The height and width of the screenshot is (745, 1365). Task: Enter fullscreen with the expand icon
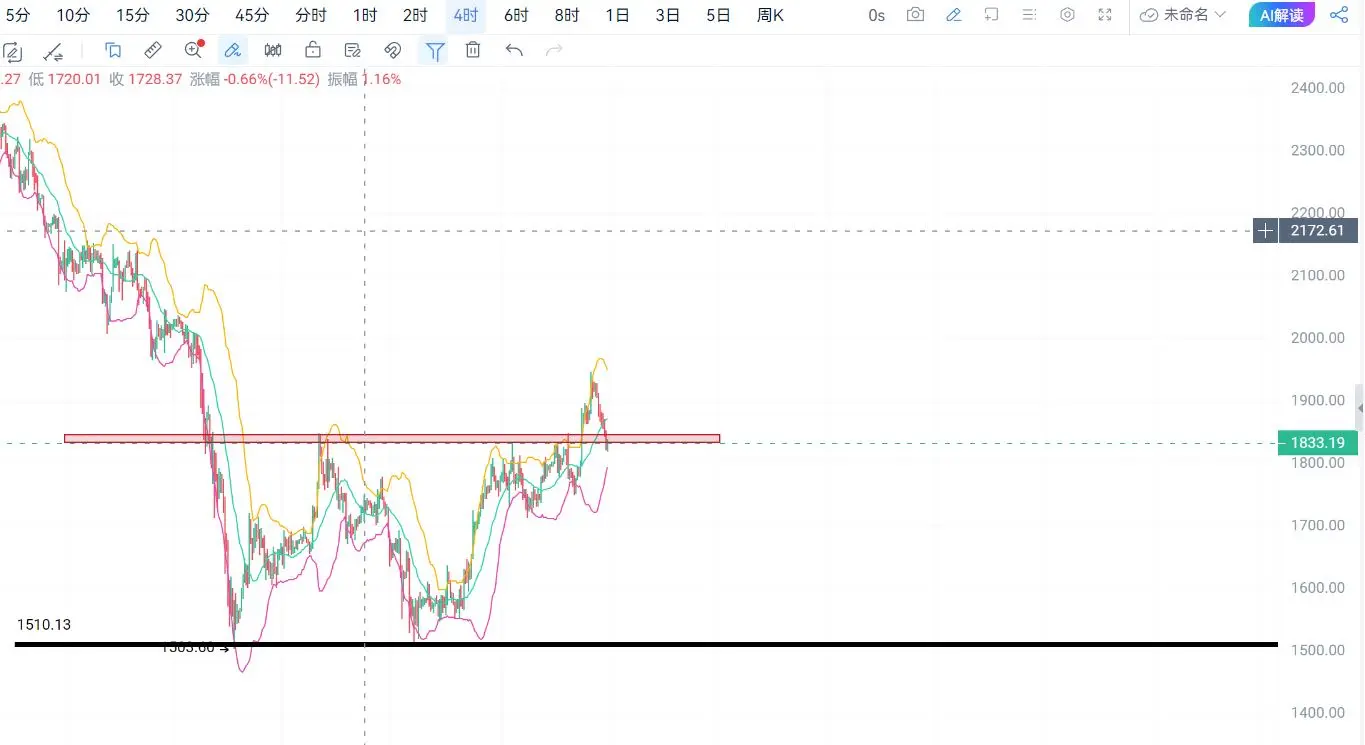click(x=1105, y=15)
